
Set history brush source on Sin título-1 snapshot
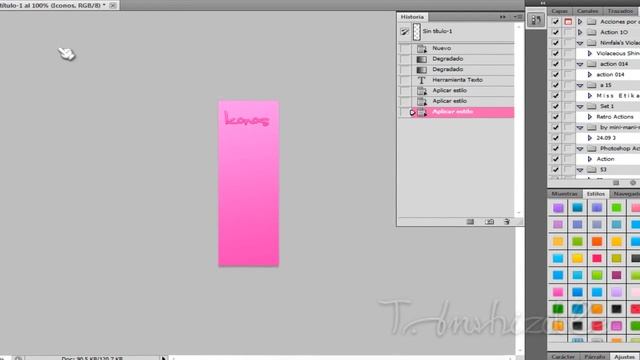click(404, 31)
